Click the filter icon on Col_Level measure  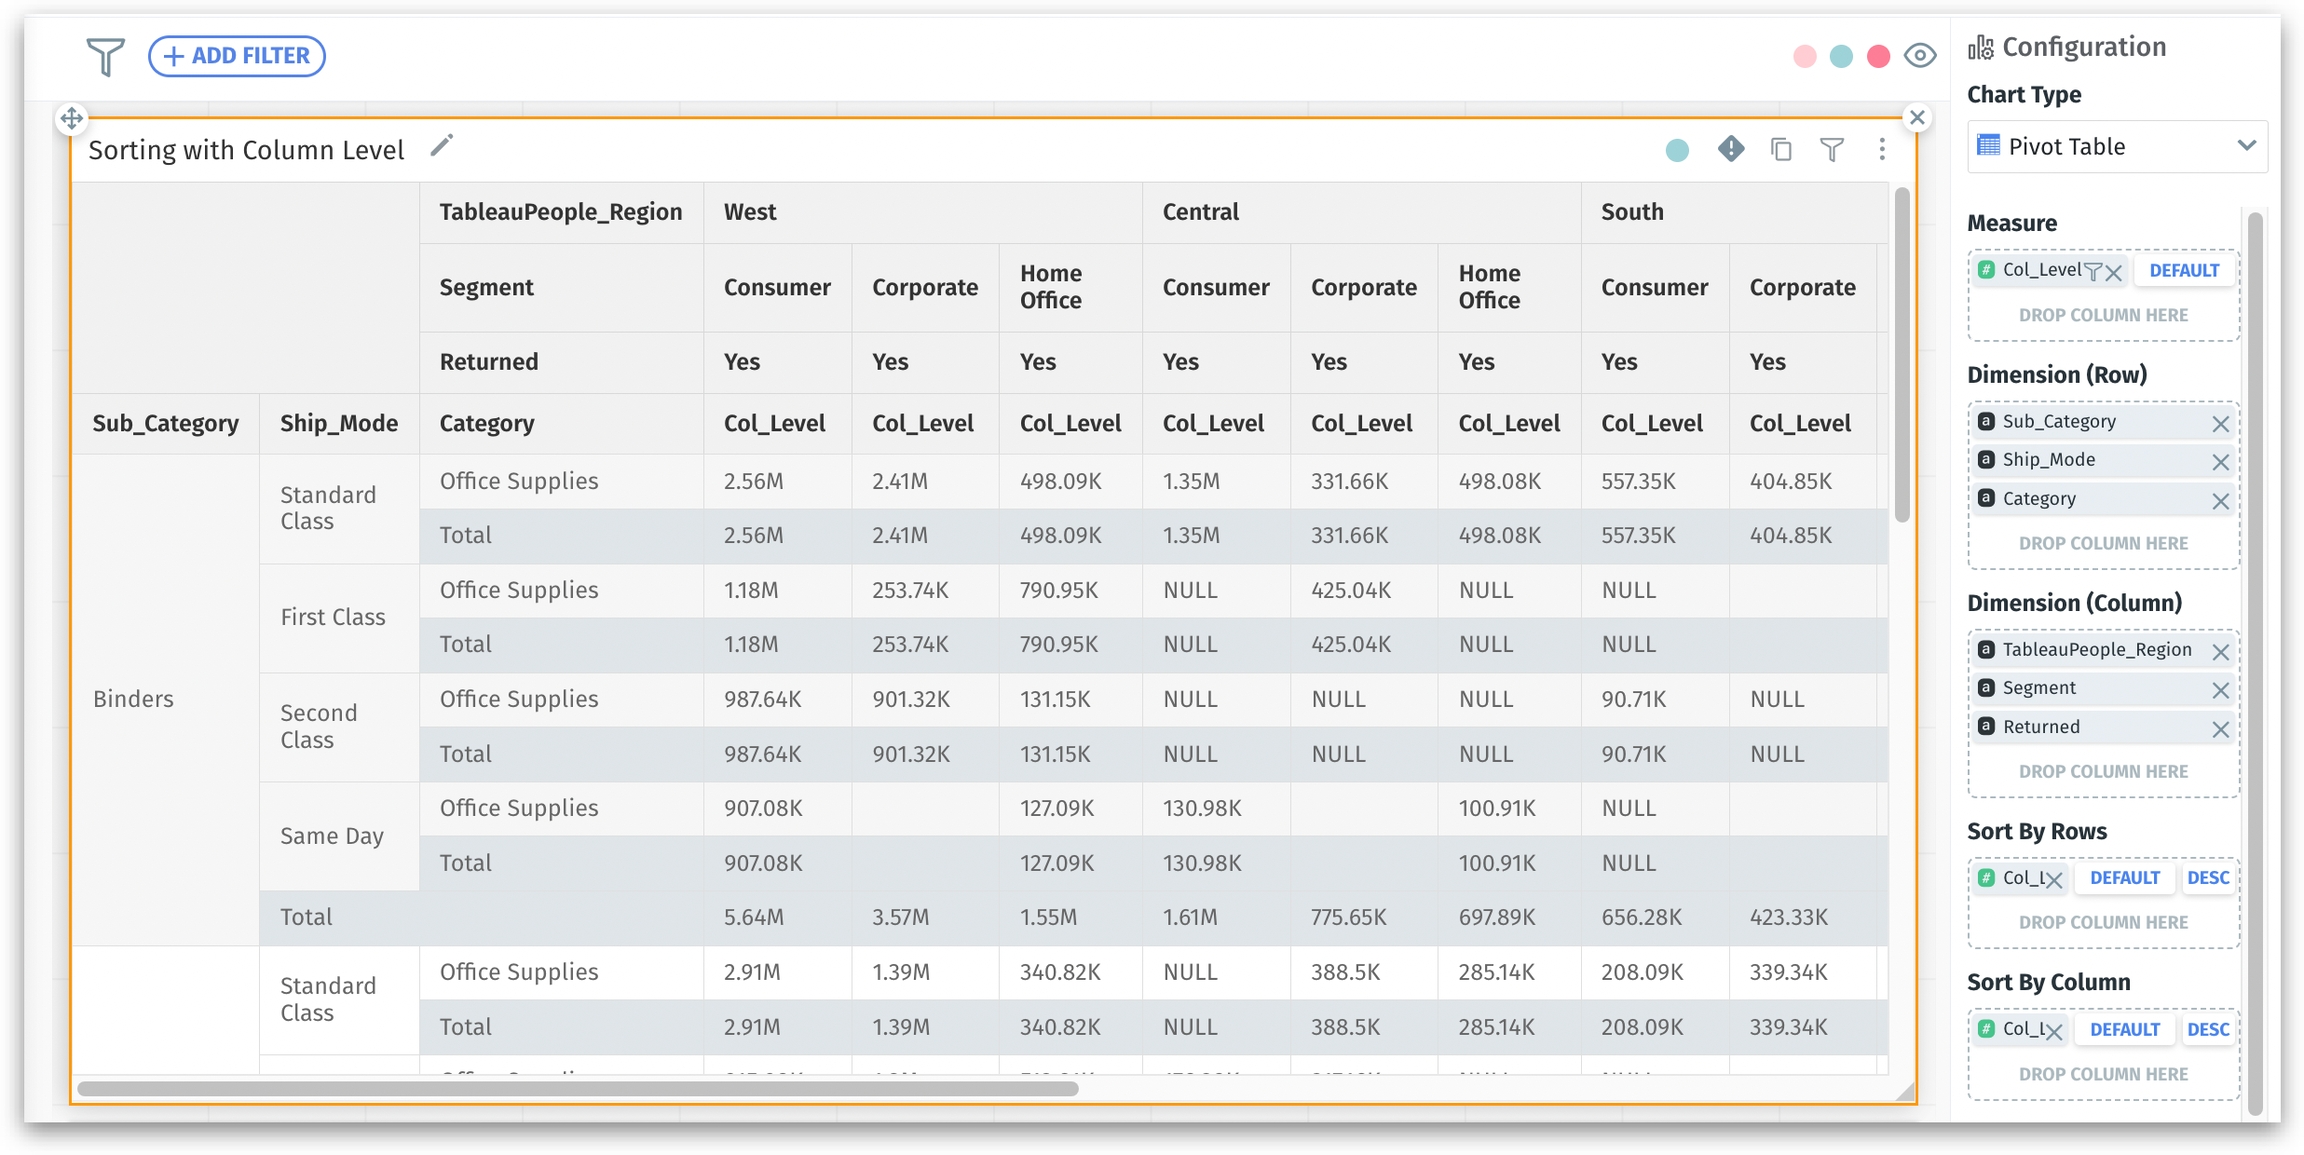click(2092, 271)
